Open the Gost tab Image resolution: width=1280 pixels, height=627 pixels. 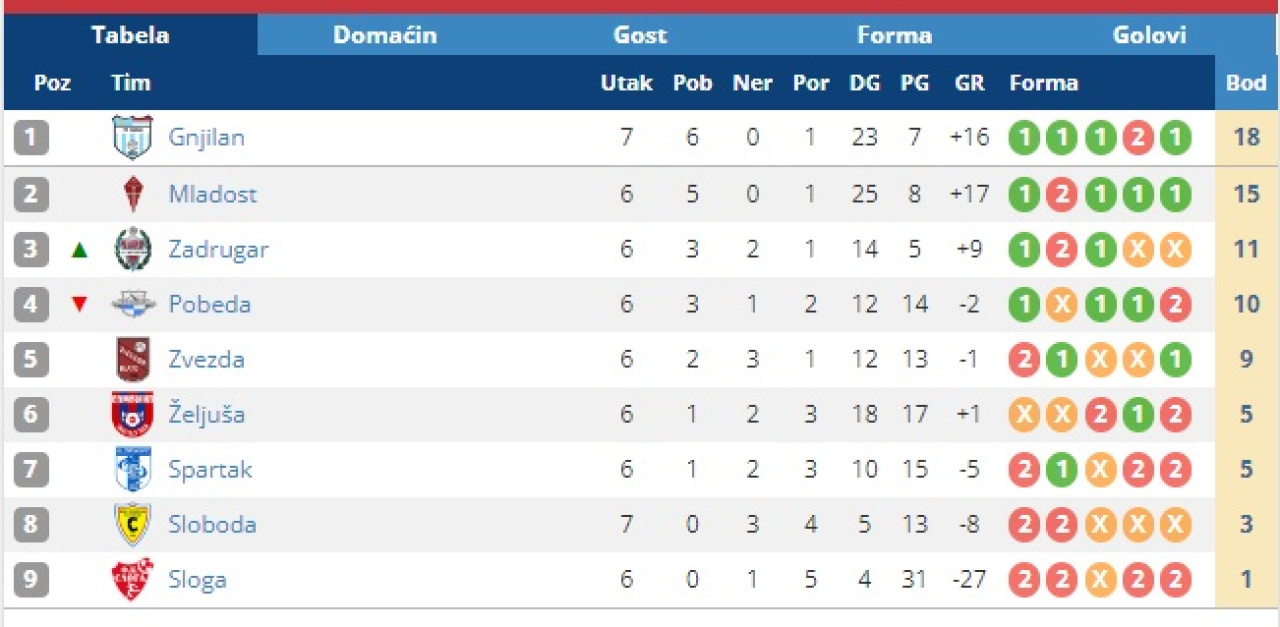point(640,36)
